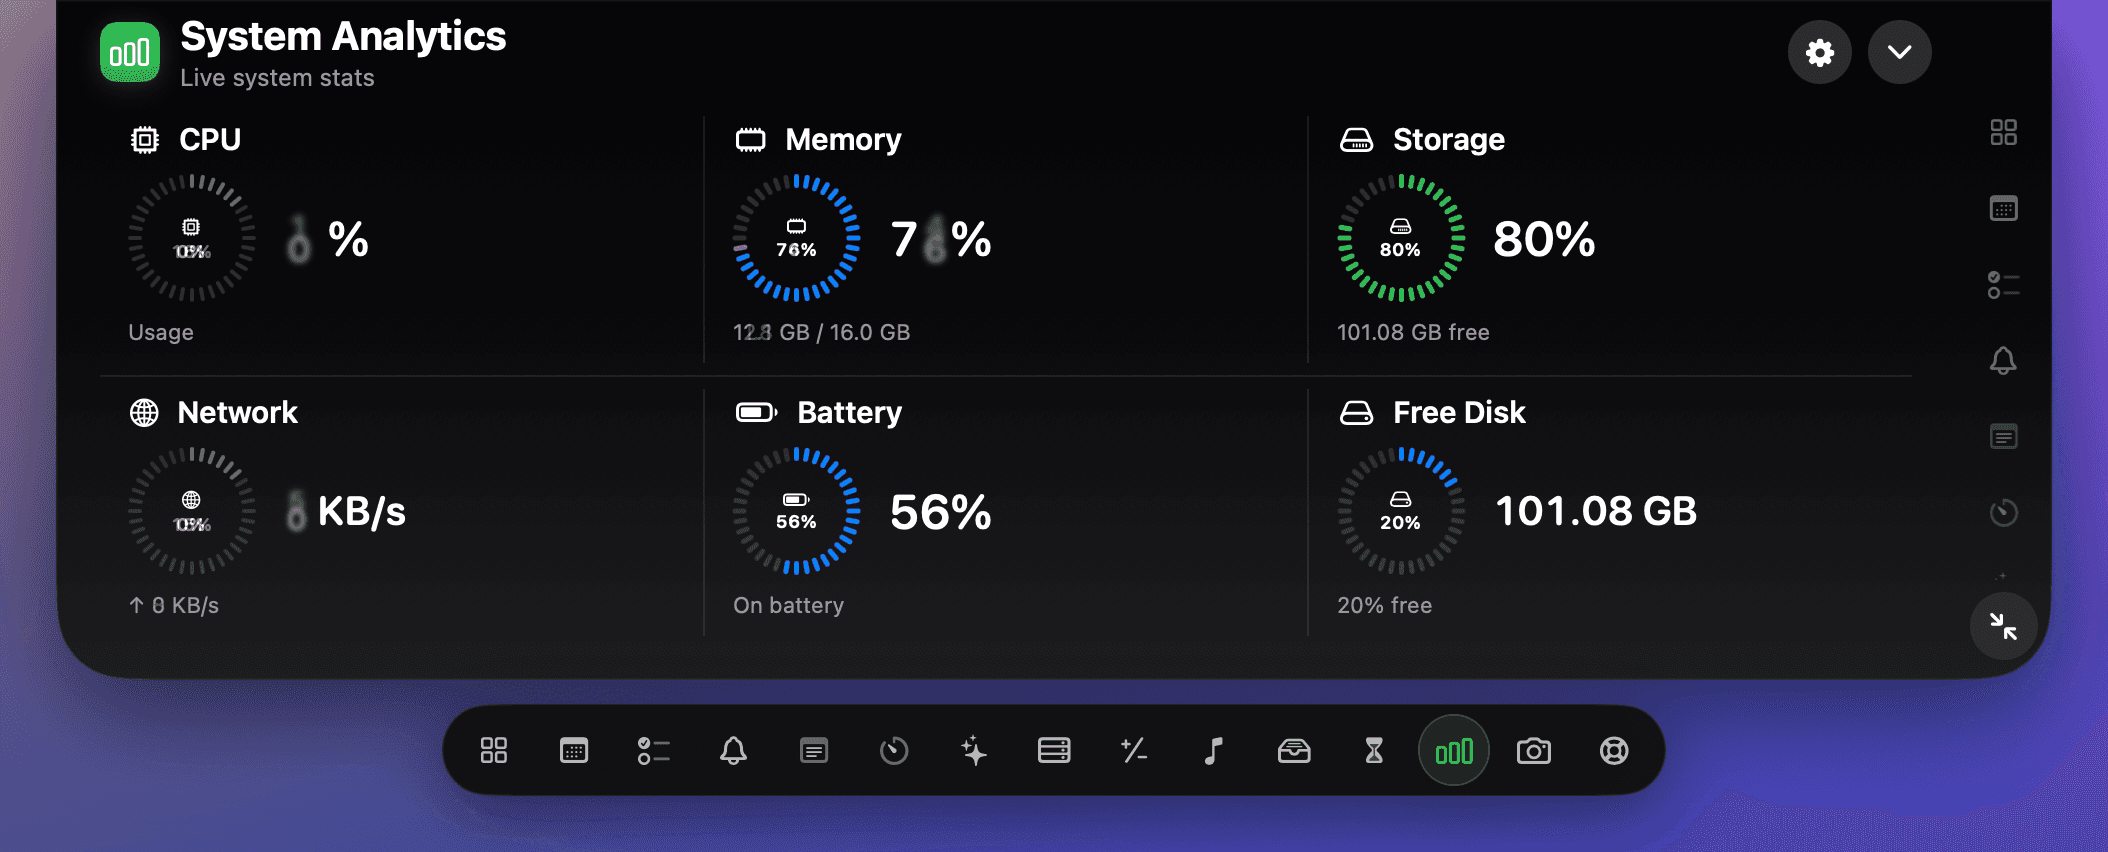Open checklist tasks icon in dock

click(654, 751)
